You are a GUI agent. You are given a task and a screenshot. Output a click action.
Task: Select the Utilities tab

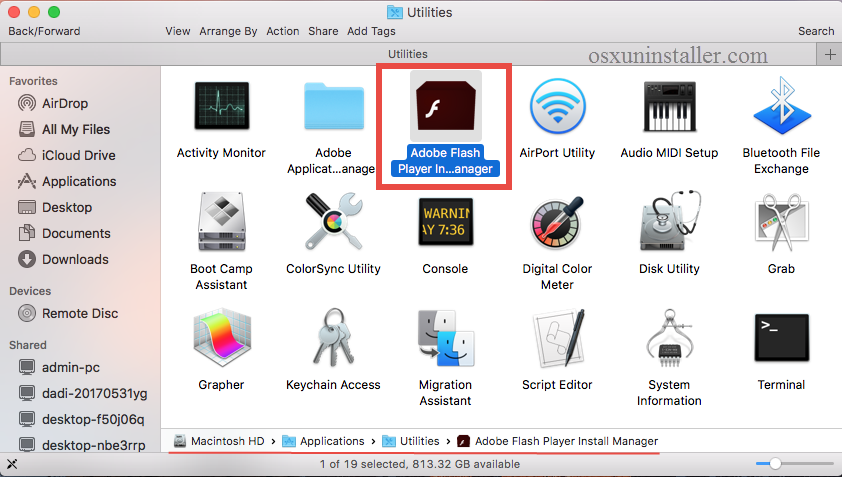(x=408, y=54)
